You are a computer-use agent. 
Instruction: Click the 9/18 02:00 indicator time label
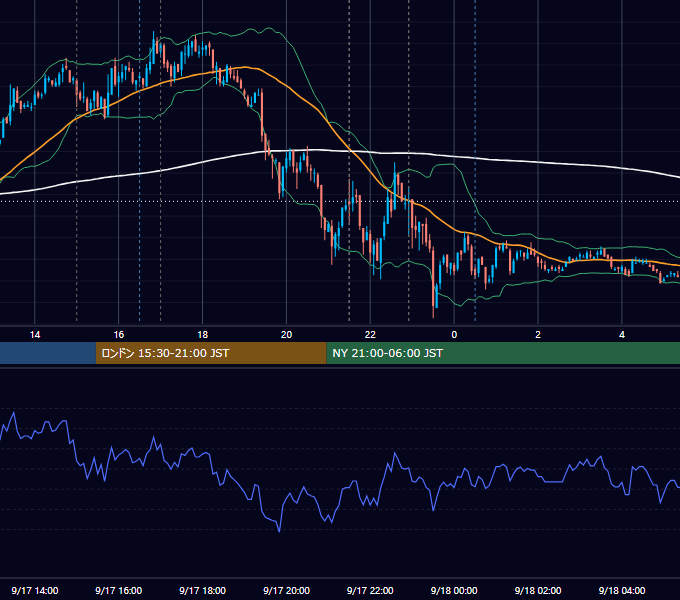(x=538, y=590)
